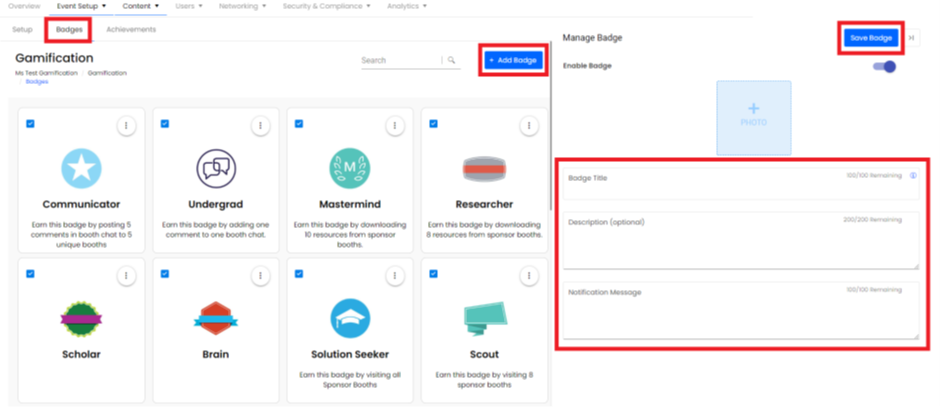Open the Undergrad badge options menu
940x407 pixels.
[260, 125]
